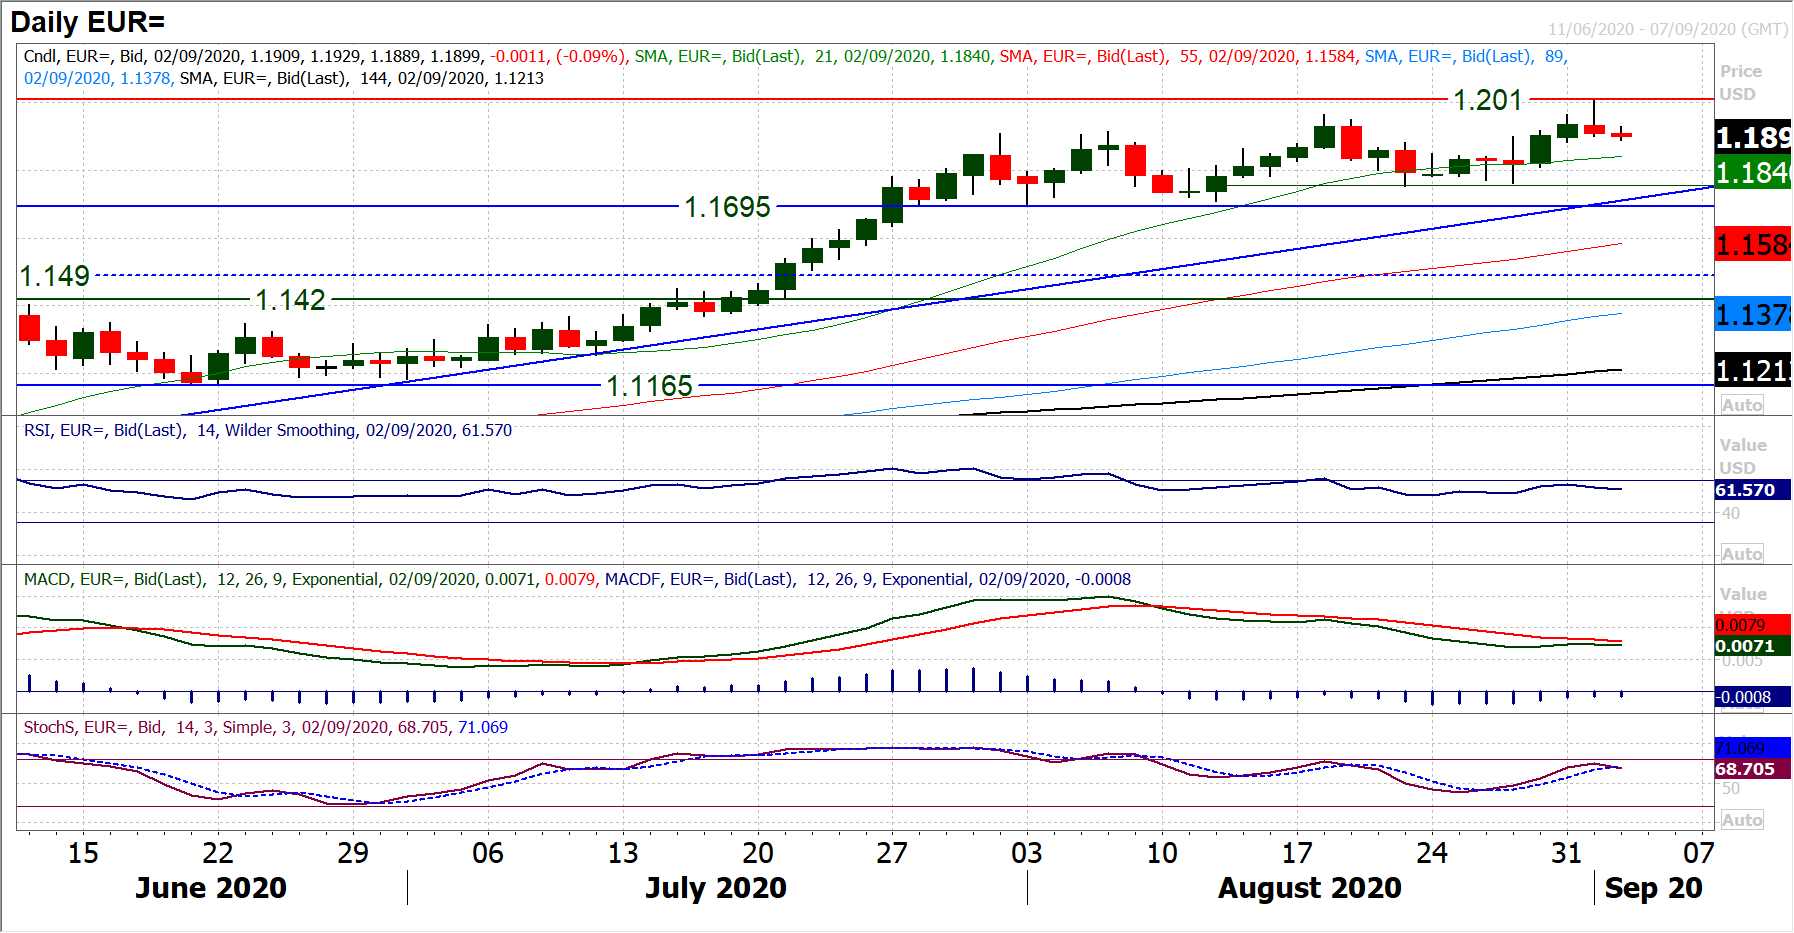Click the July 2020 month label

click(x=715, y=888)
